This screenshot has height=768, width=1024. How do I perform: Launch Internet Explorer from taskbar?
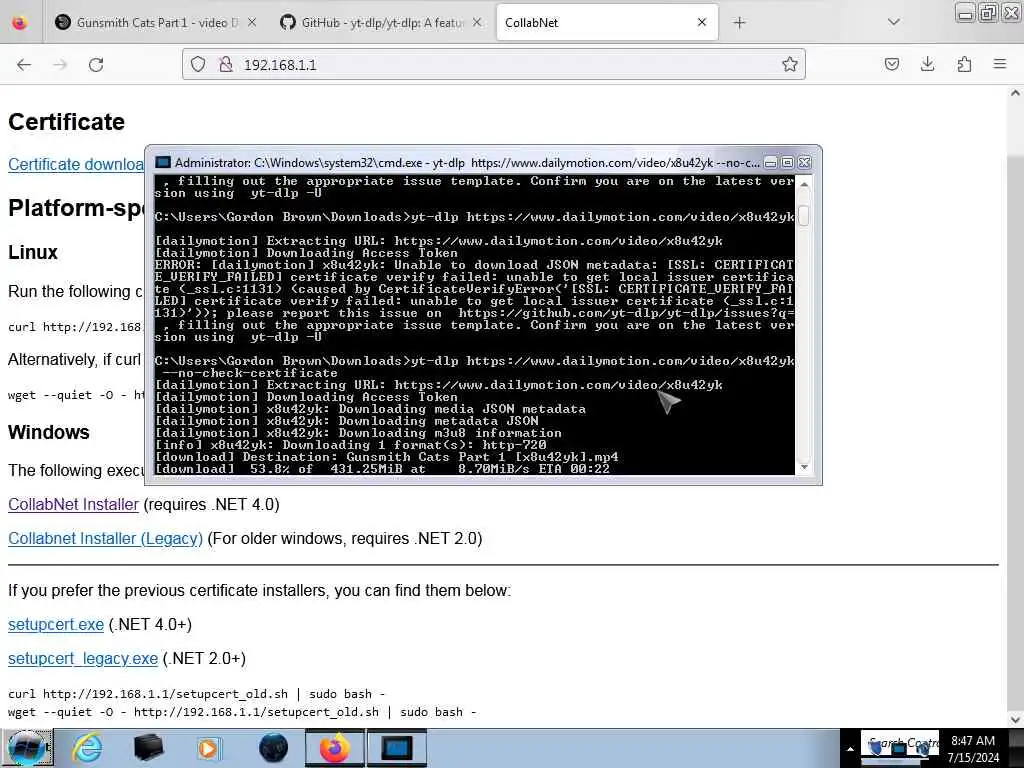point(86,748)
